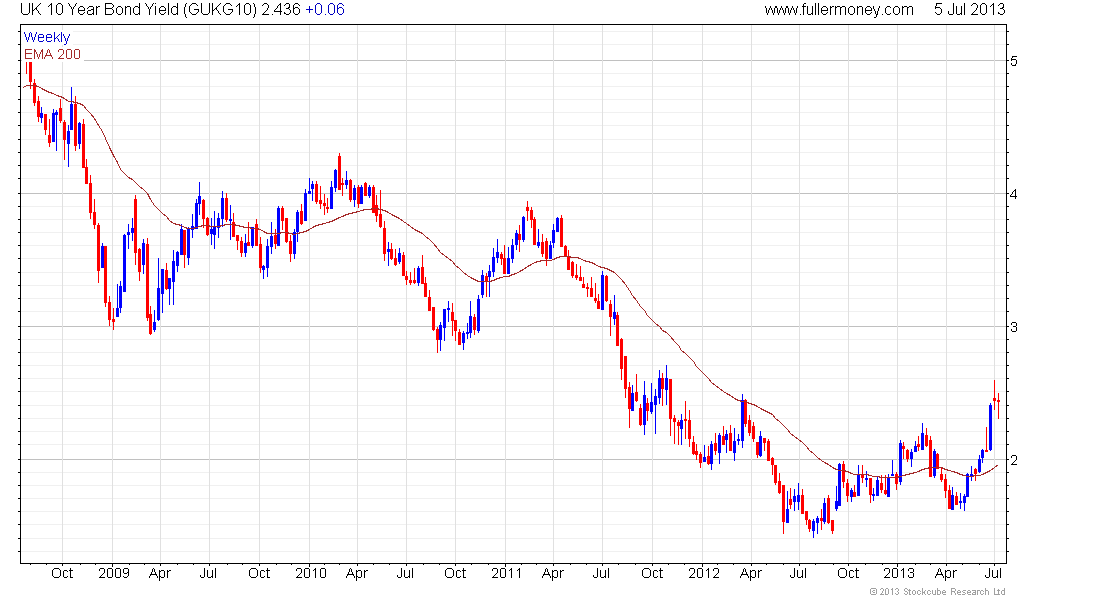
Task: Click the EMA 200 legend label
Action: (x=53, y=54)
